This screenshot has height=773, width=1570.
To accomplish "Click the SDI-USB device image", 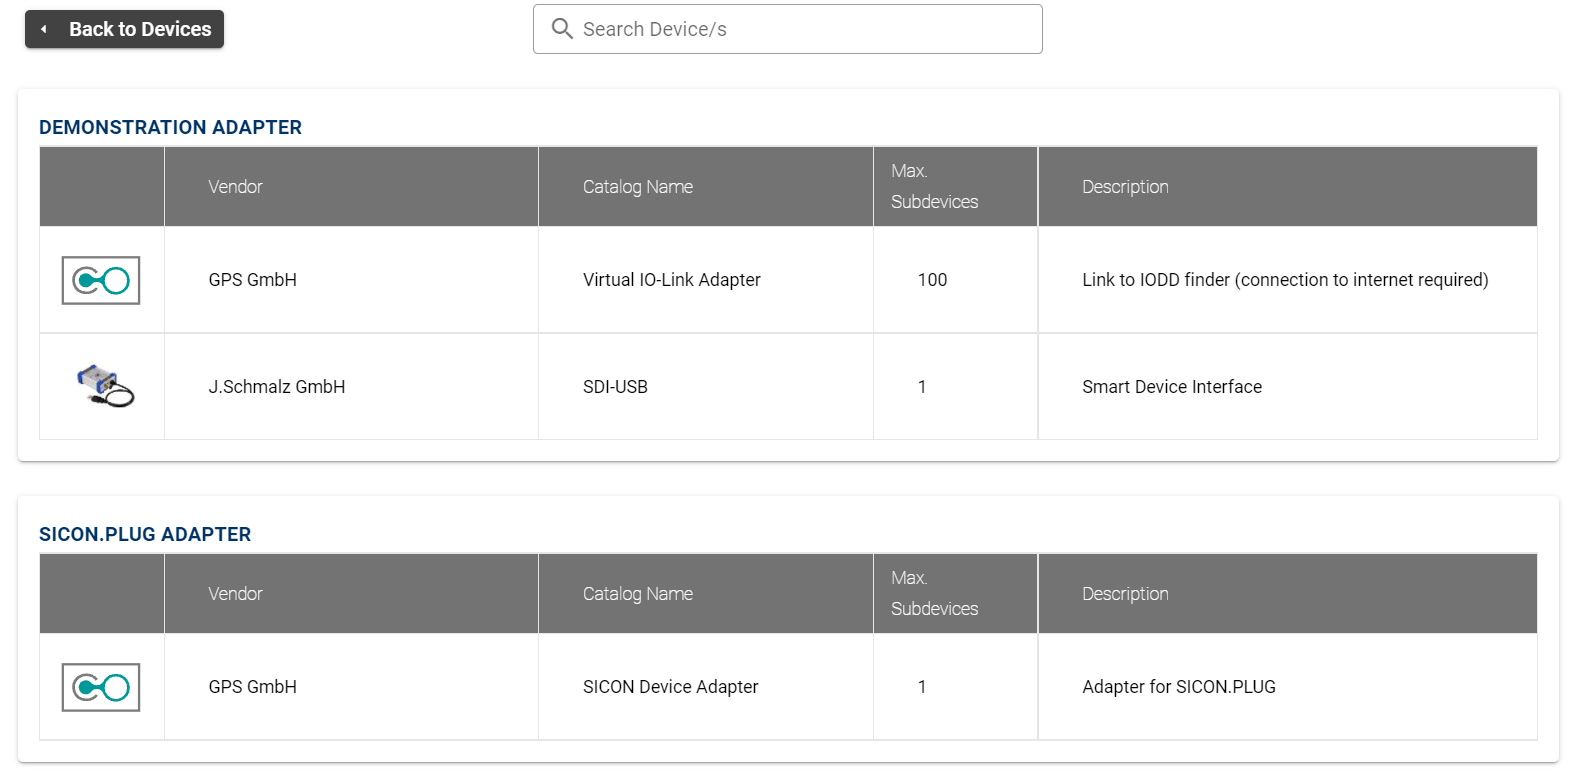I will tap(105, 386).
